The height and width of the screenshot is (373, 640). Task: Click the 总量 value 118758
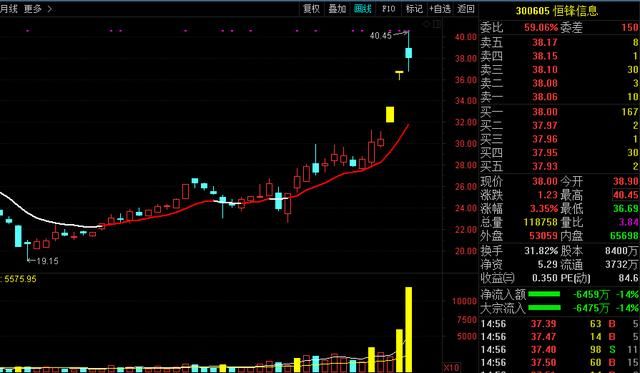(x=540, y=222)
